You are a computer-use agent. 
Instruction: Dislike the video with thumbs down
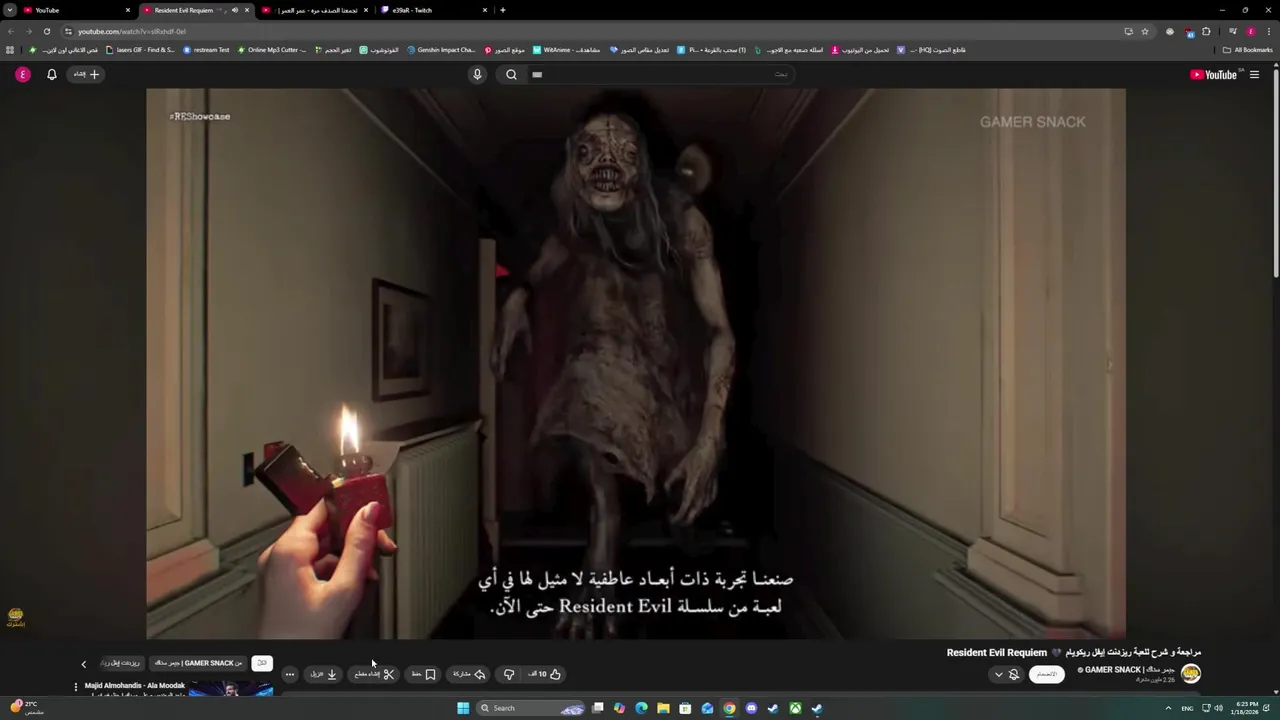[x=509, y=674]
